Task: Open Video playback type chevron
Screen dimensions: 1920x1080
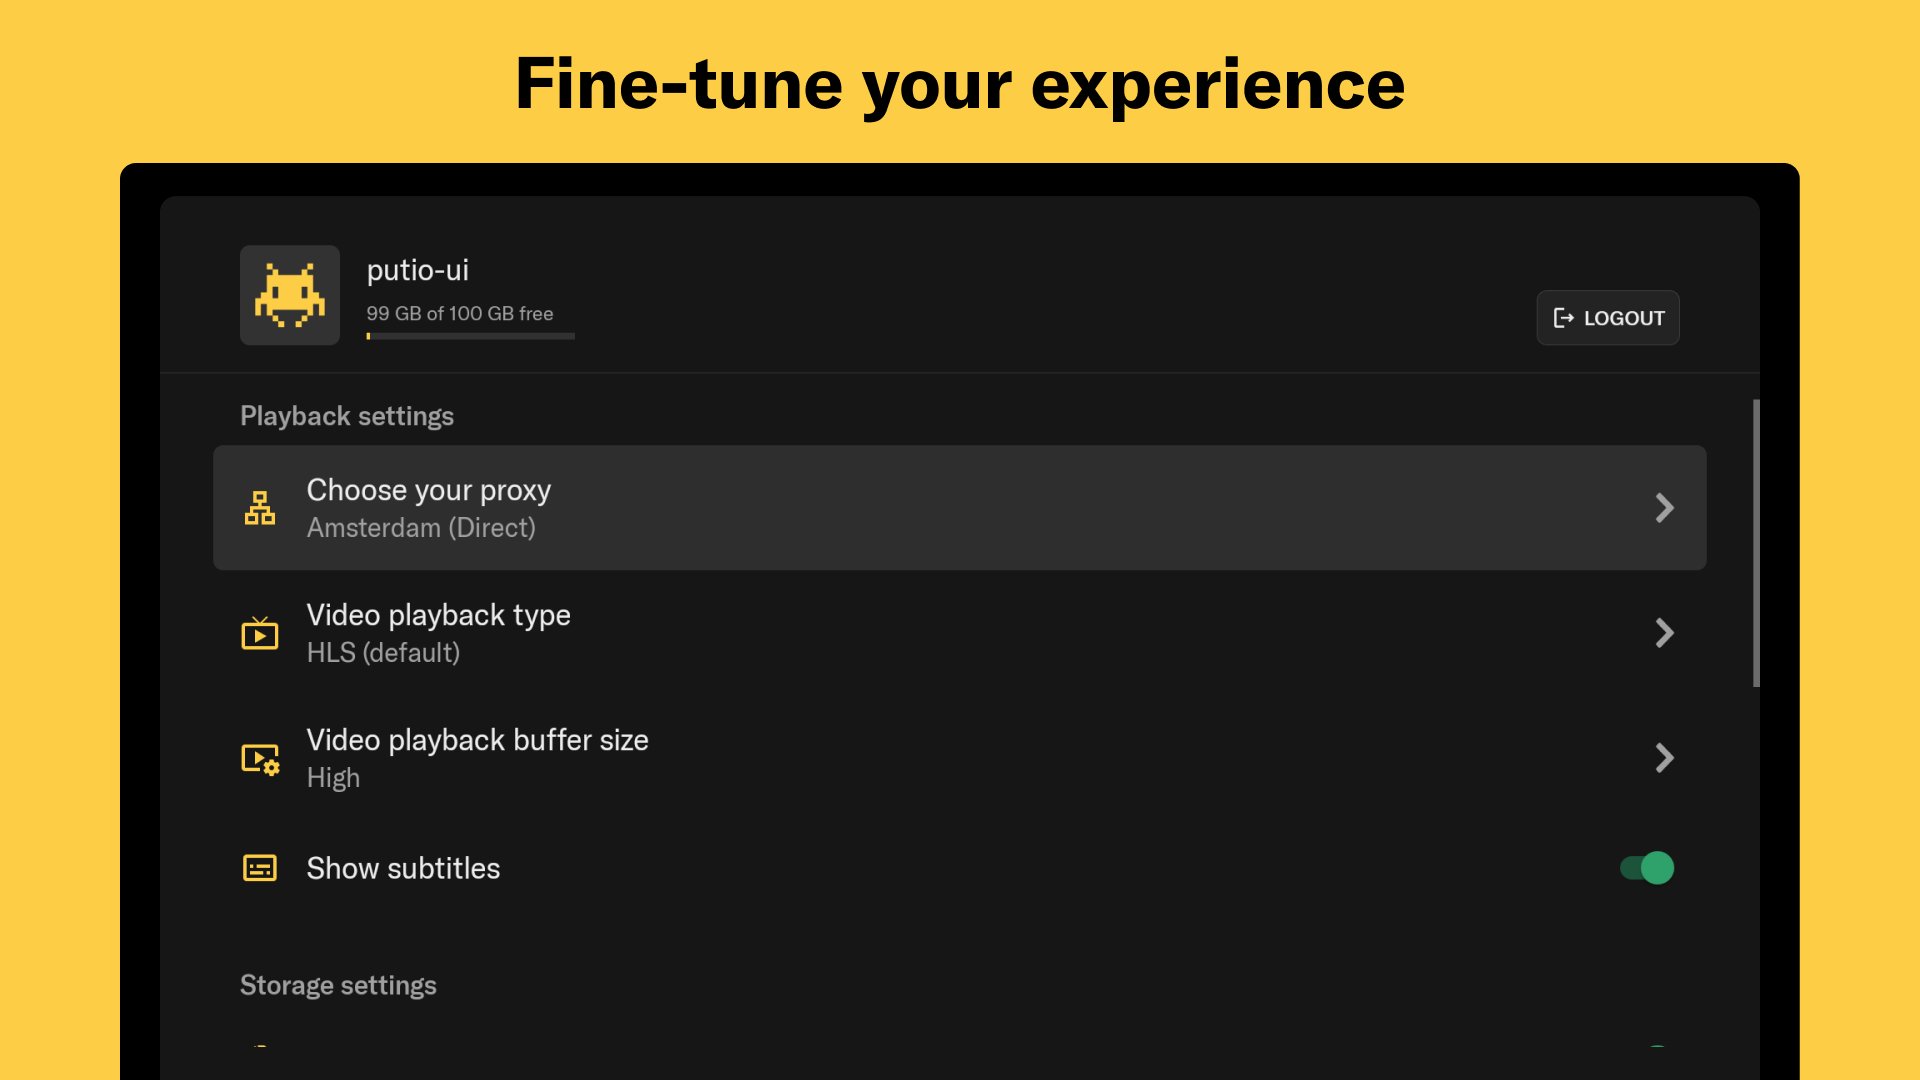Action: (1664, 633)
